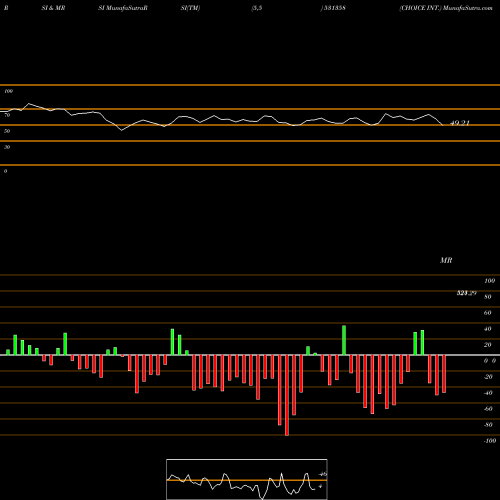
Task: Click the 523.29 value label
Action: (x=467, y=293)
